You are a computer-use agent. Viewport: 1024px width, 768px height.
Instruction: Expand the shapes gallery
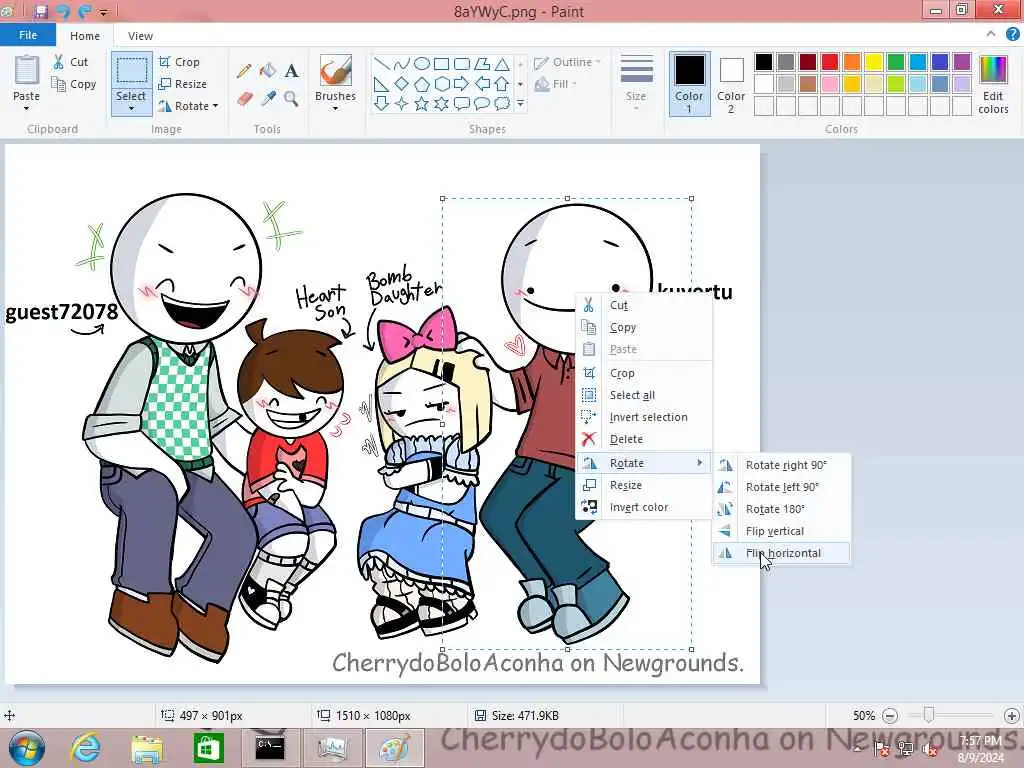[x=520, y=103]
